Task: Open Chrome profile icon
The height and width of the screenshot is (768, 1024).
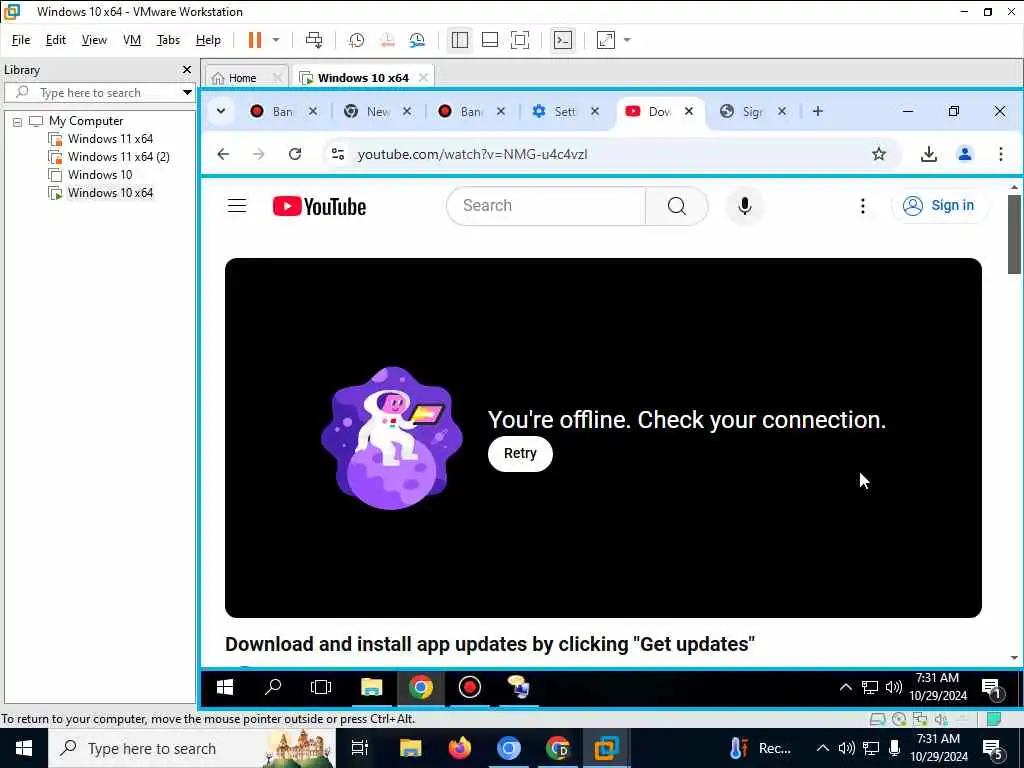Action: coord(965,154)
